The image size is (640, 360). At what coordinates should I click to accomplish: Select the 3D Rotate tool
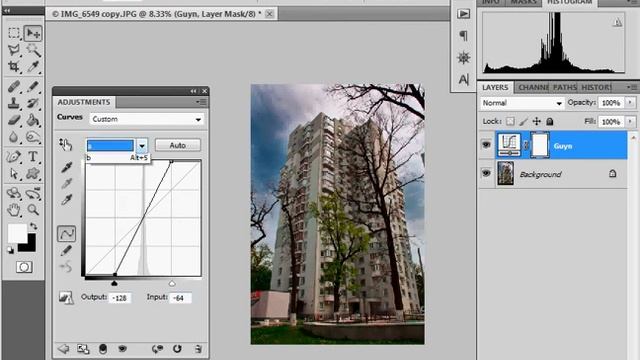(14, 193)
